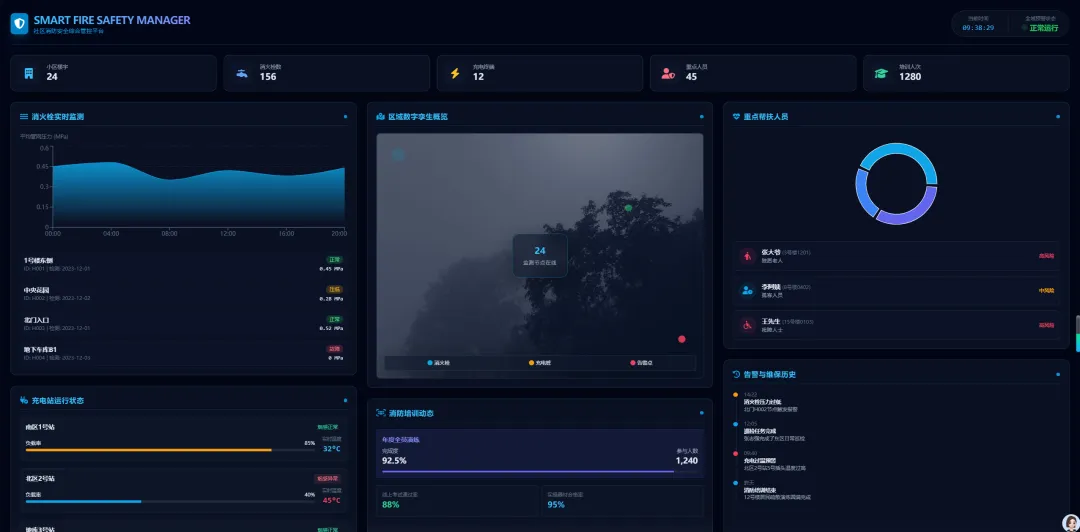This screenshot has width=1080, height=532.
Task: Click the history clock icon beside 告警与维保历史
Action: click(736, 374)
